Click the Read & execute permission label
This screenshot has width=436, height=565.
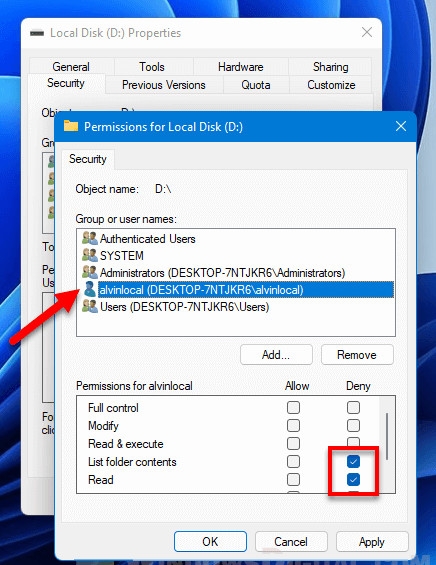(125, 444)
